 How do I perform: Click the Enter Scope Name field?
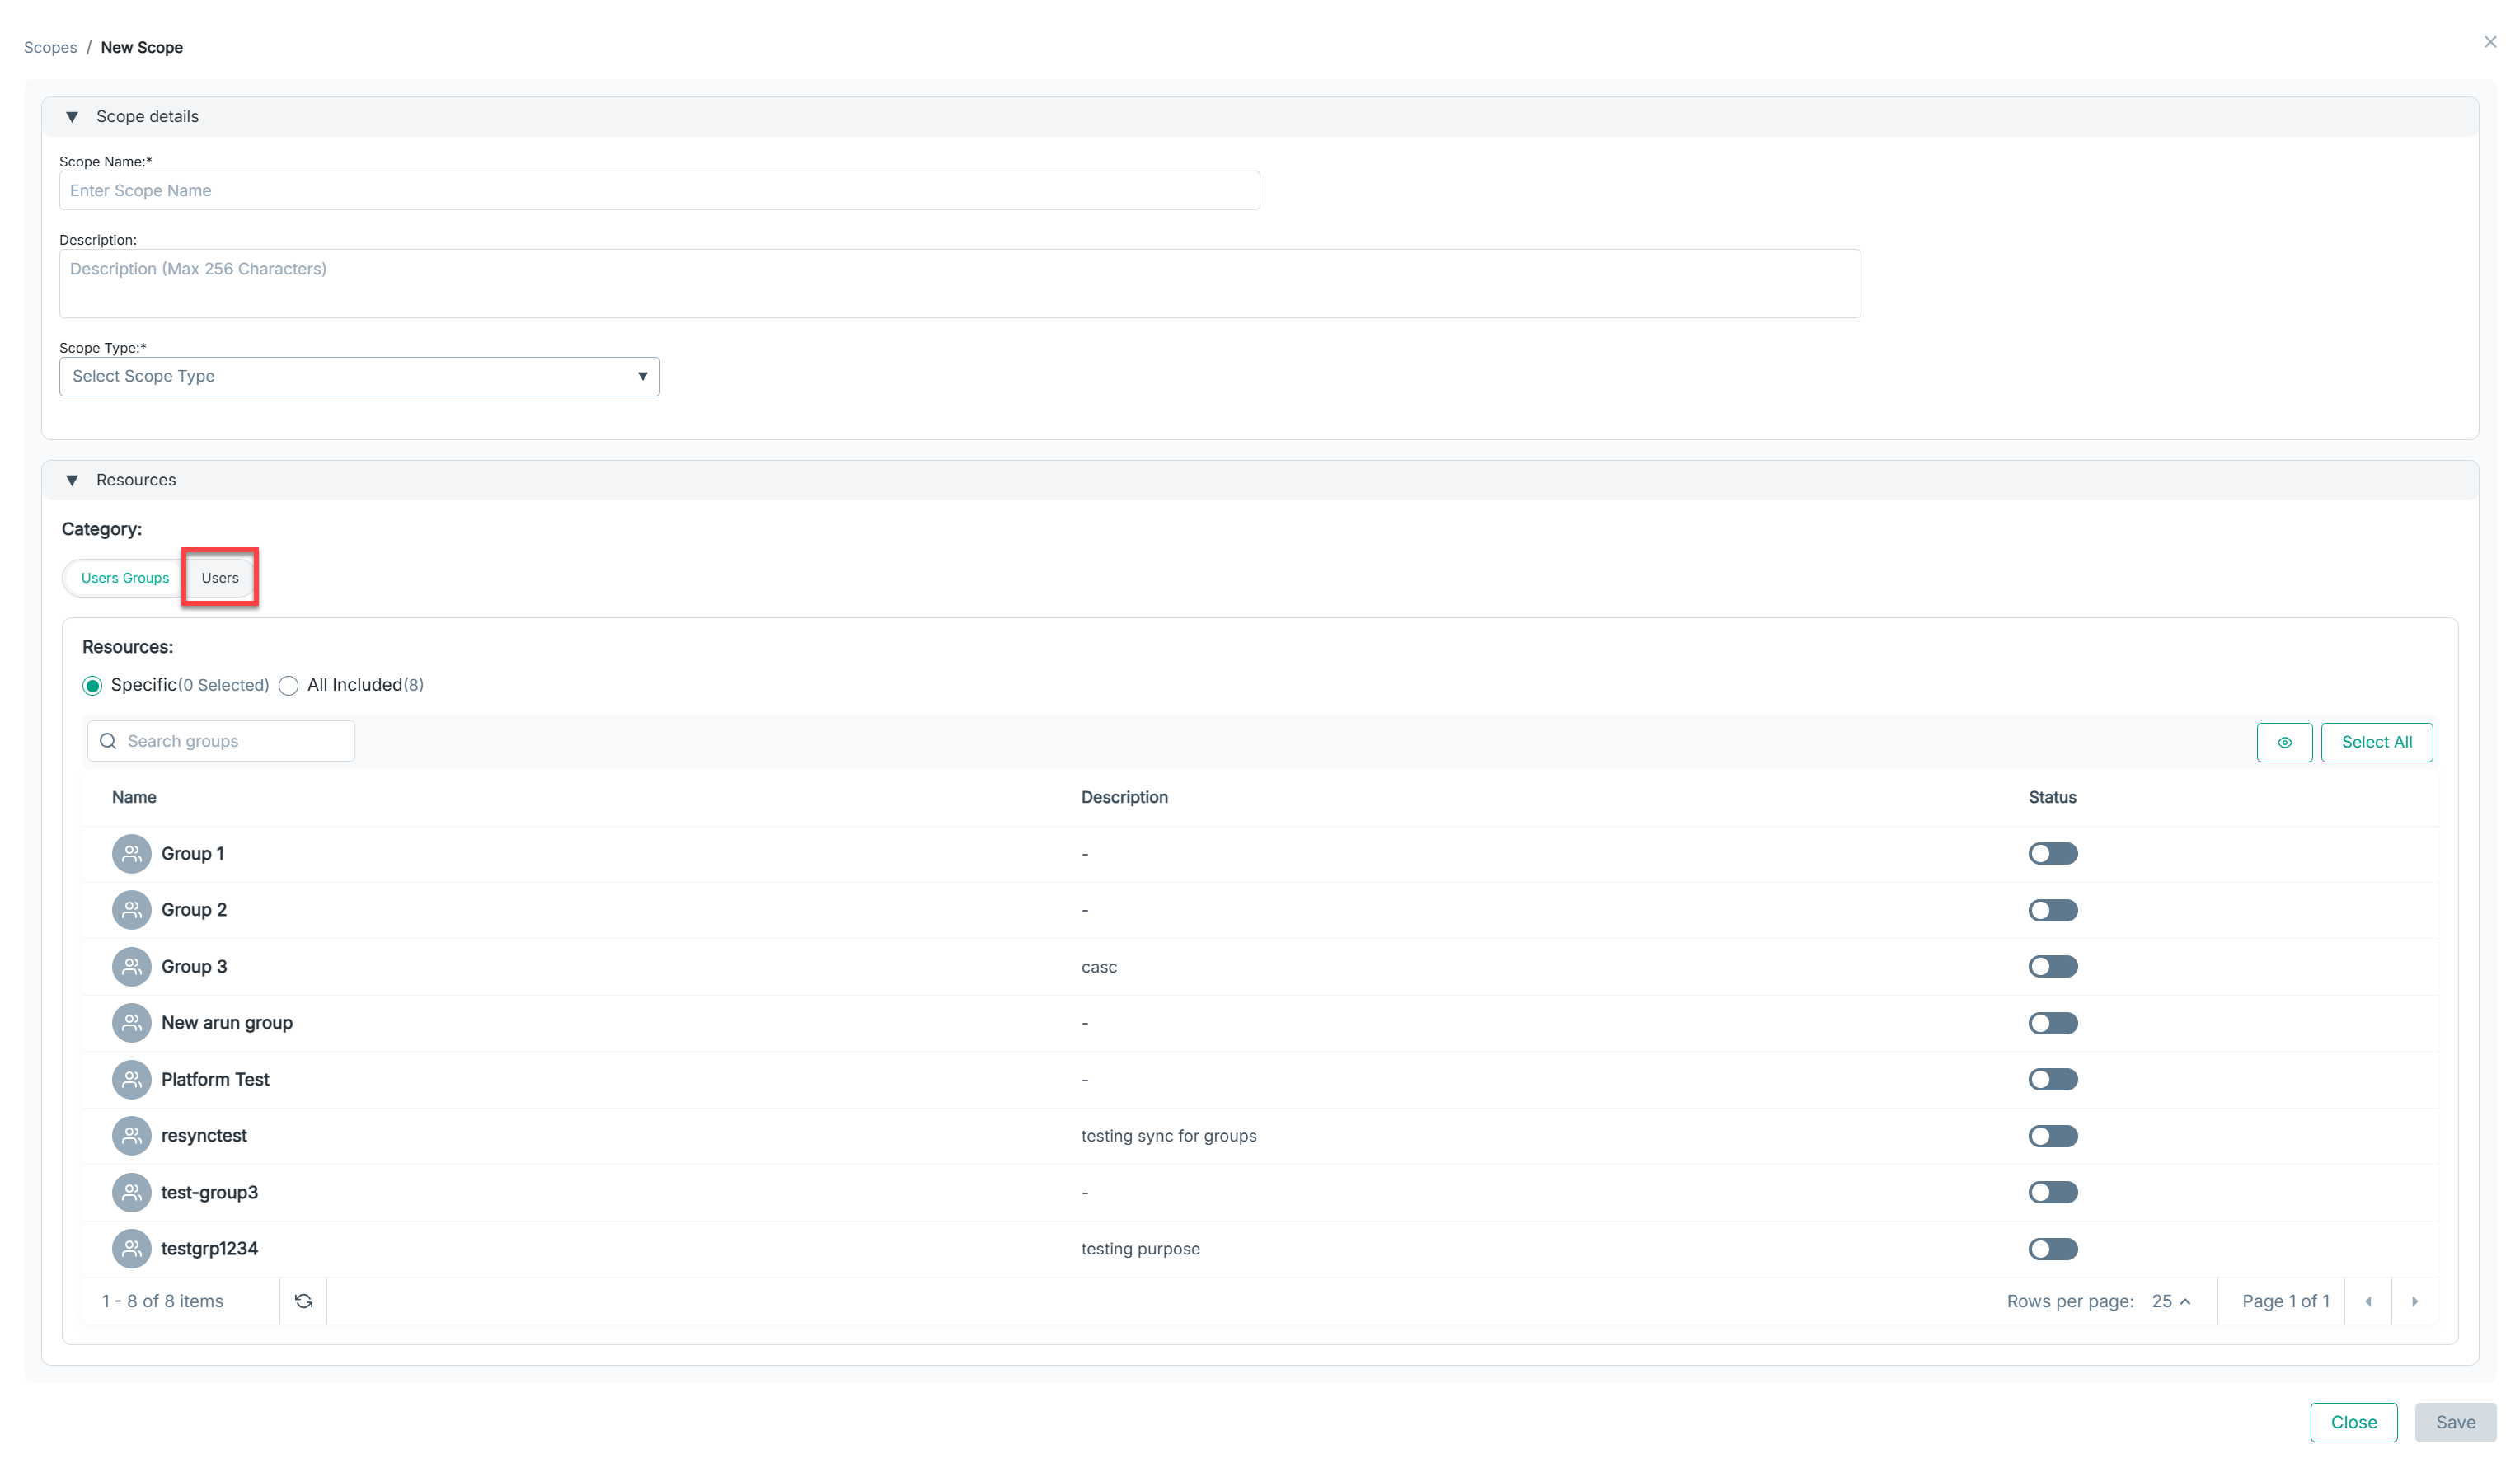pos(659,190)
